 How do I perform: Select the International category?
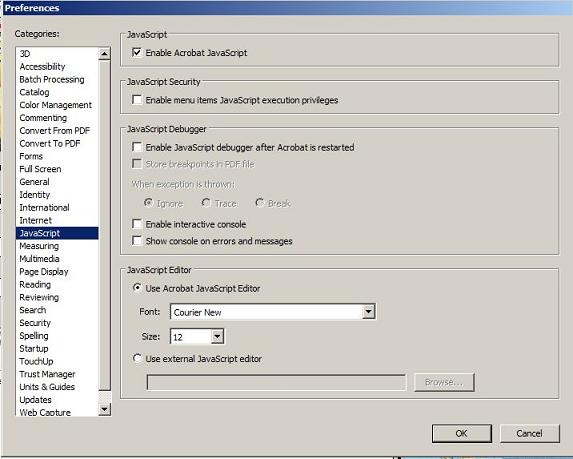pyautogui.click(x=57, y=207)
